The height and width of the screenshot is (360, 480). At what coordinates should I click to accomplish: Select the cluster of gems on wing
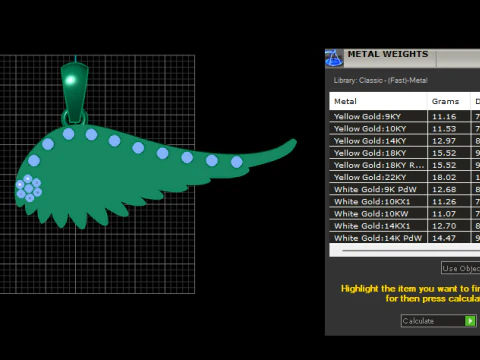[29, 188]
